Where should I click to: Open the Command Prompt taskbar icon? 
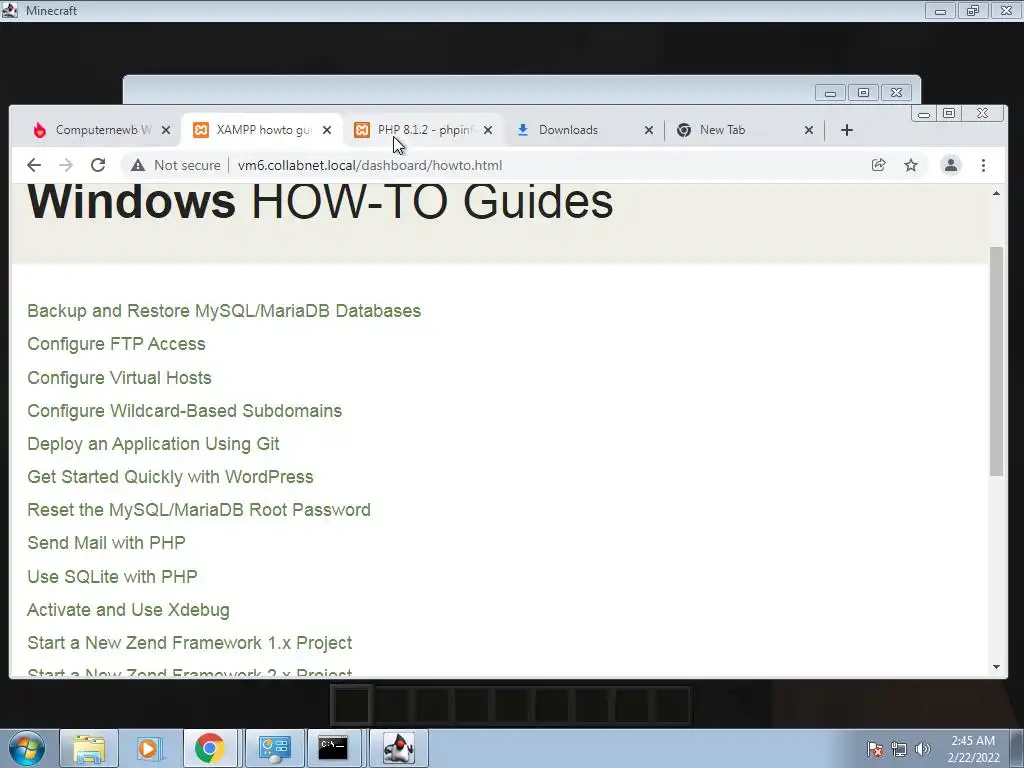point(333,748)
